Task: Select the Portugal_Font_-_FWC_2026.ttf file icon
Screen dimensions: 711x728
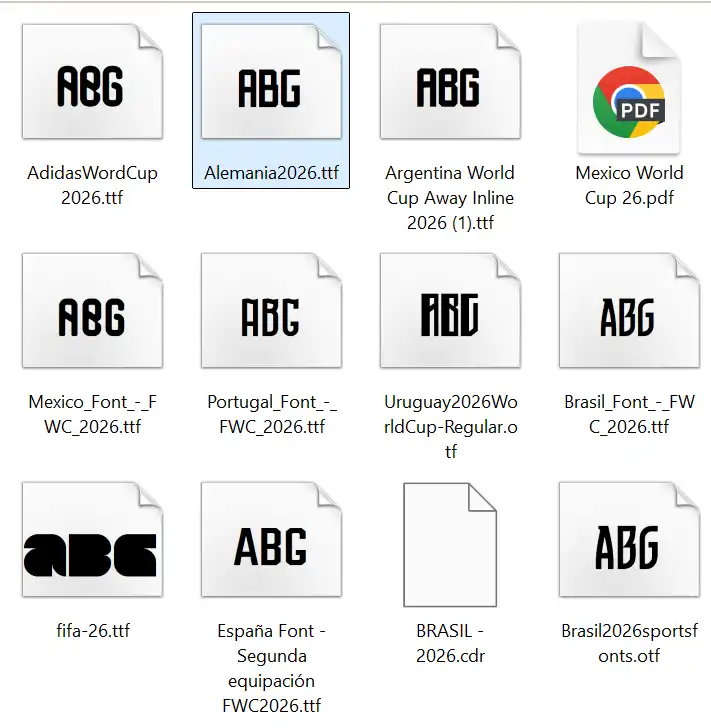Action: [271, 311]
